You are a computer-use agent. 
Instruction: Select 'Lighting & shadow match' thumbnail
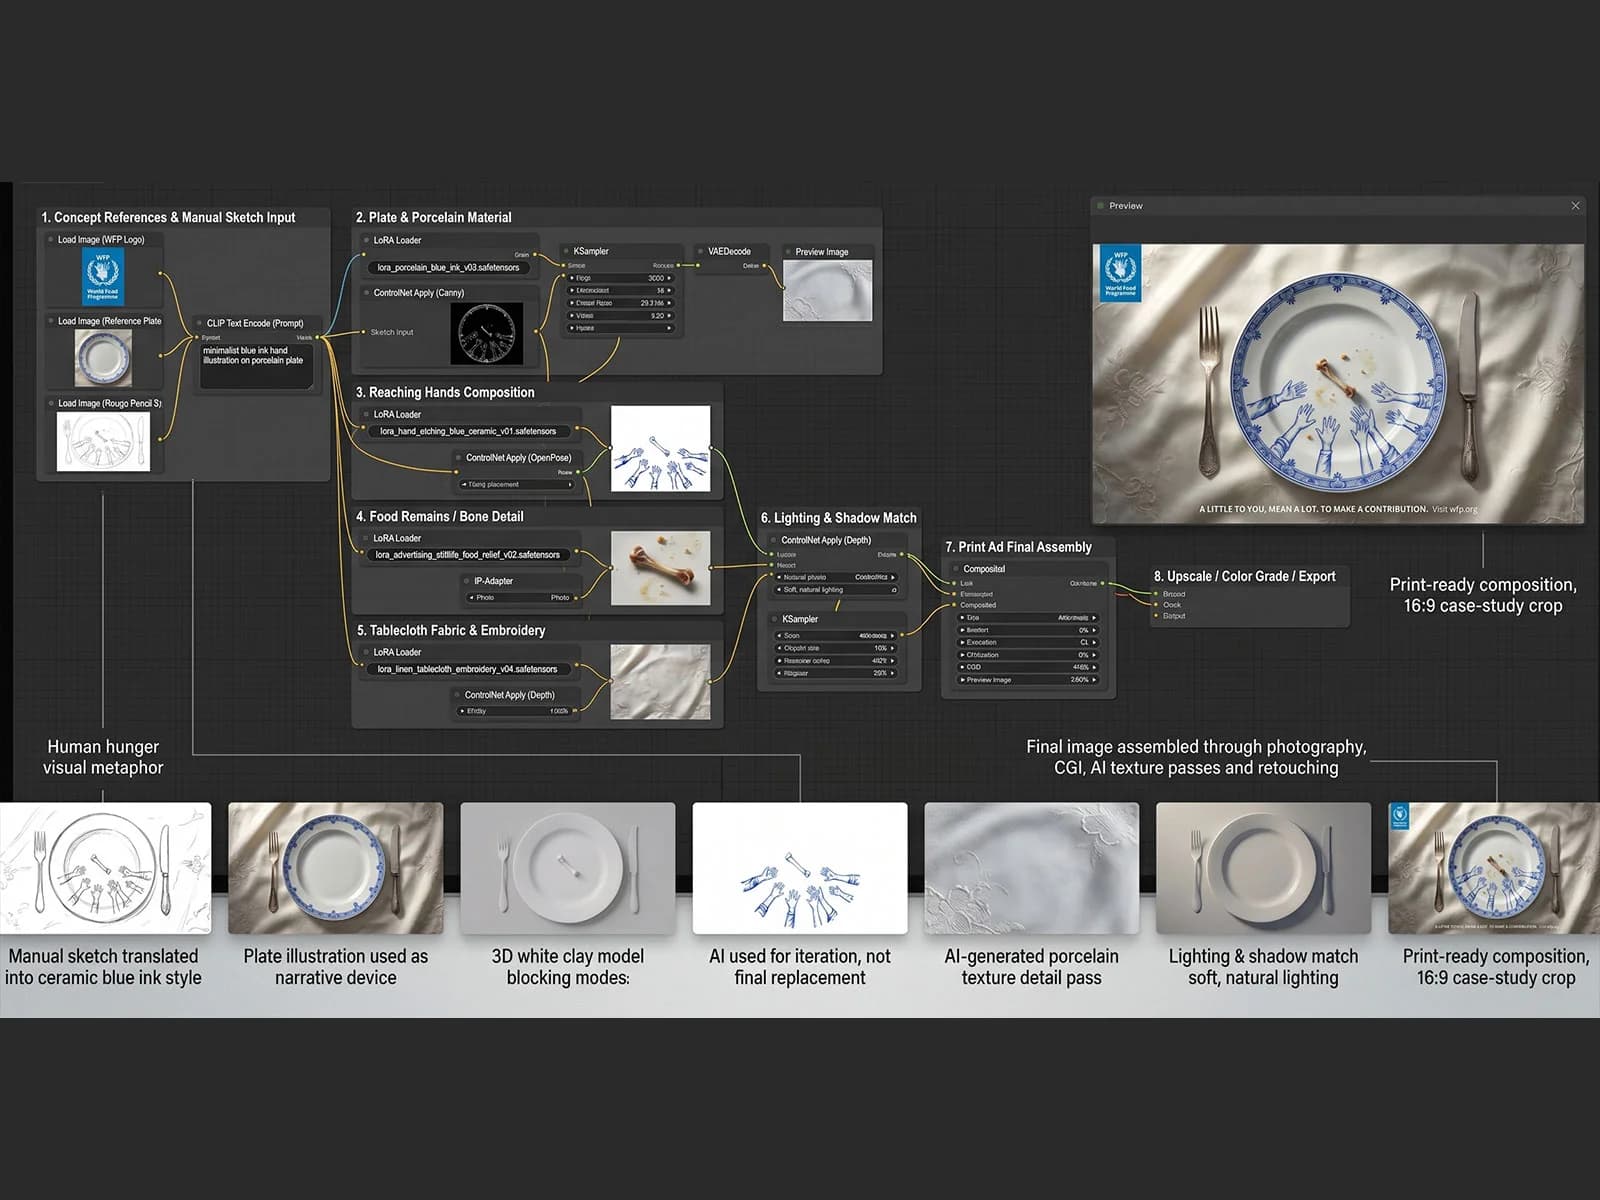1263,868
